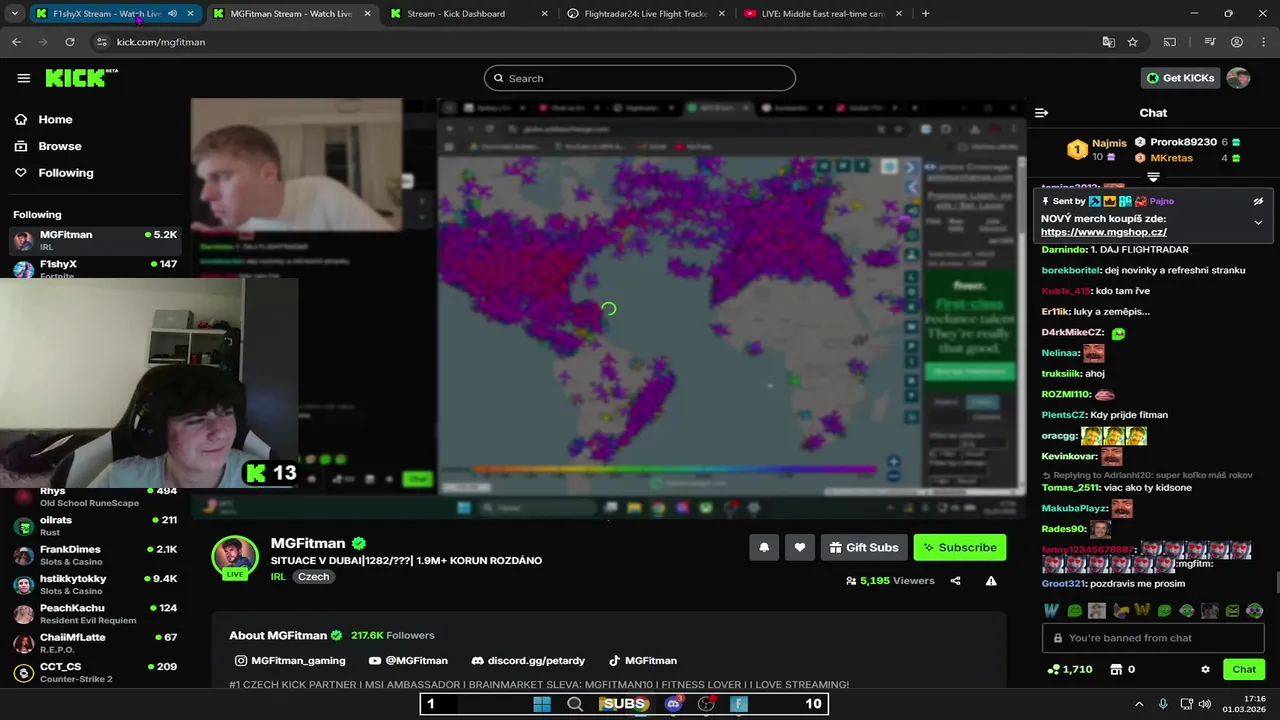Click the green Subscribe button
1280x720 pixels.
(960, 547)
